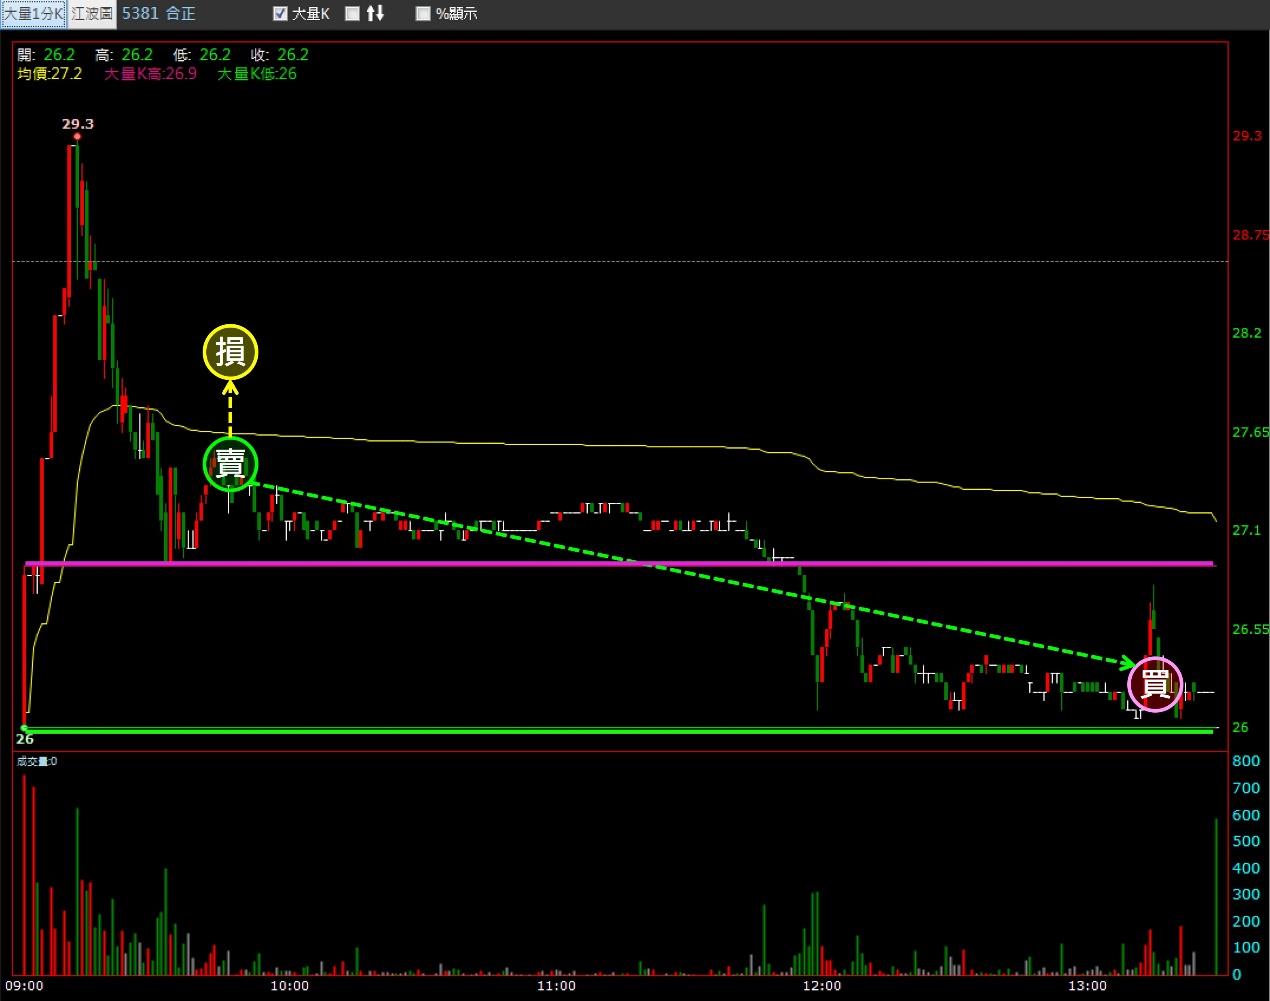Click the 29.3 high-price dot marker

77,136
